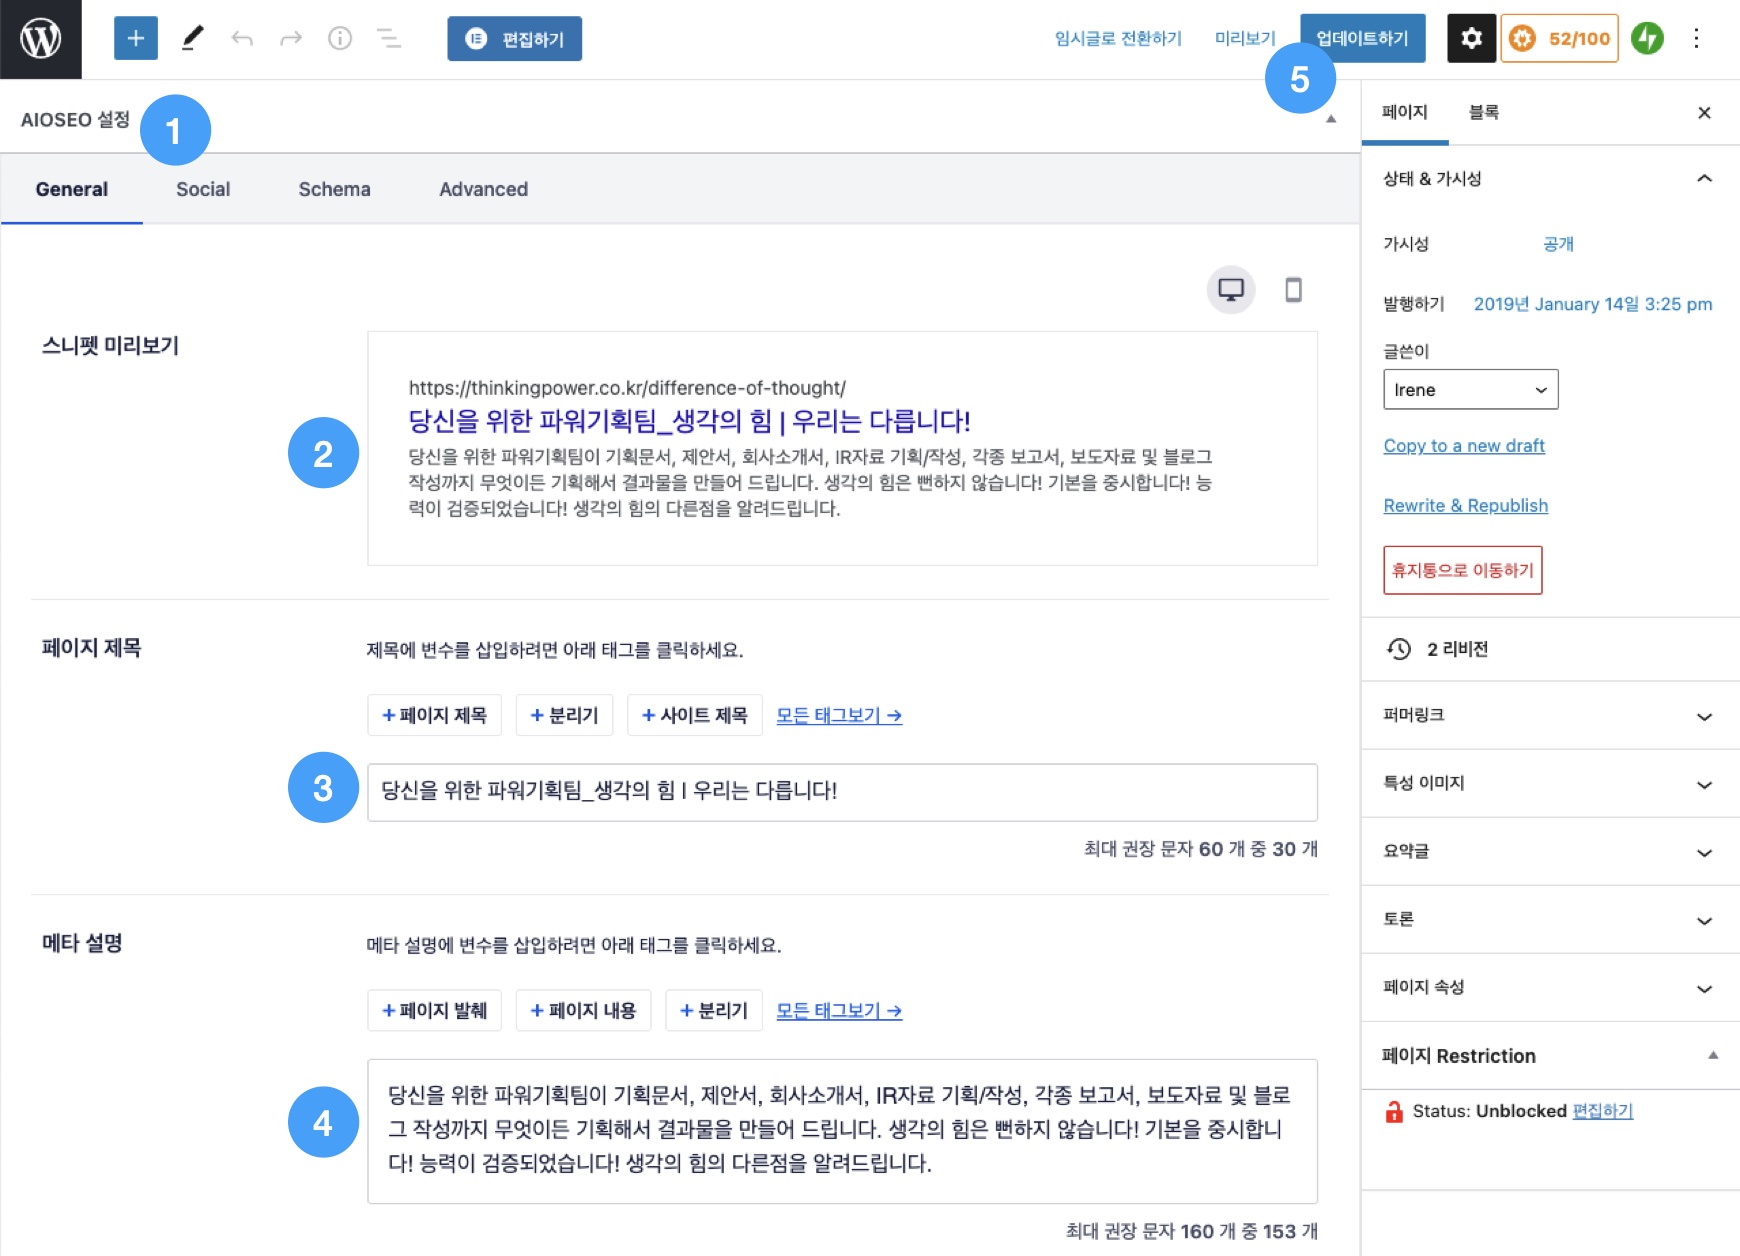
Task: Open the three-dot options menu
Action: 1697,38
